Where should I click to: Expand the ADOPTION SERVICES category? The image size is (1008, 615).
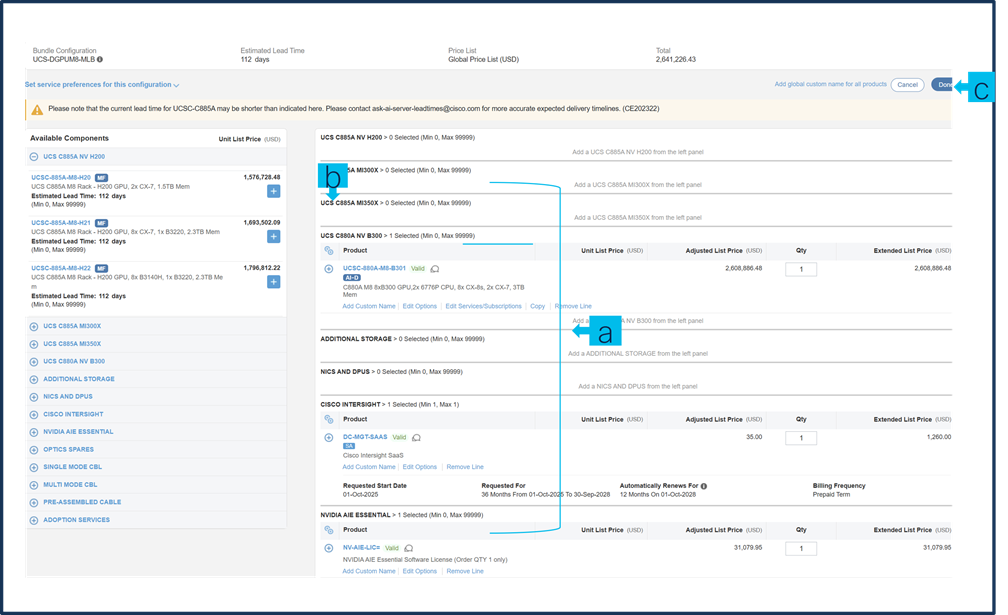coord(34,521)
